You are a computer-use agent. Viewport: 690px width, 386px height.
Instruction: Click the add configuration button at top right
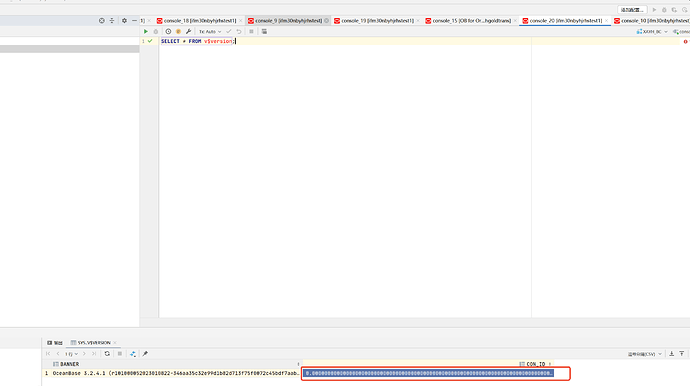tap(632, 10)
